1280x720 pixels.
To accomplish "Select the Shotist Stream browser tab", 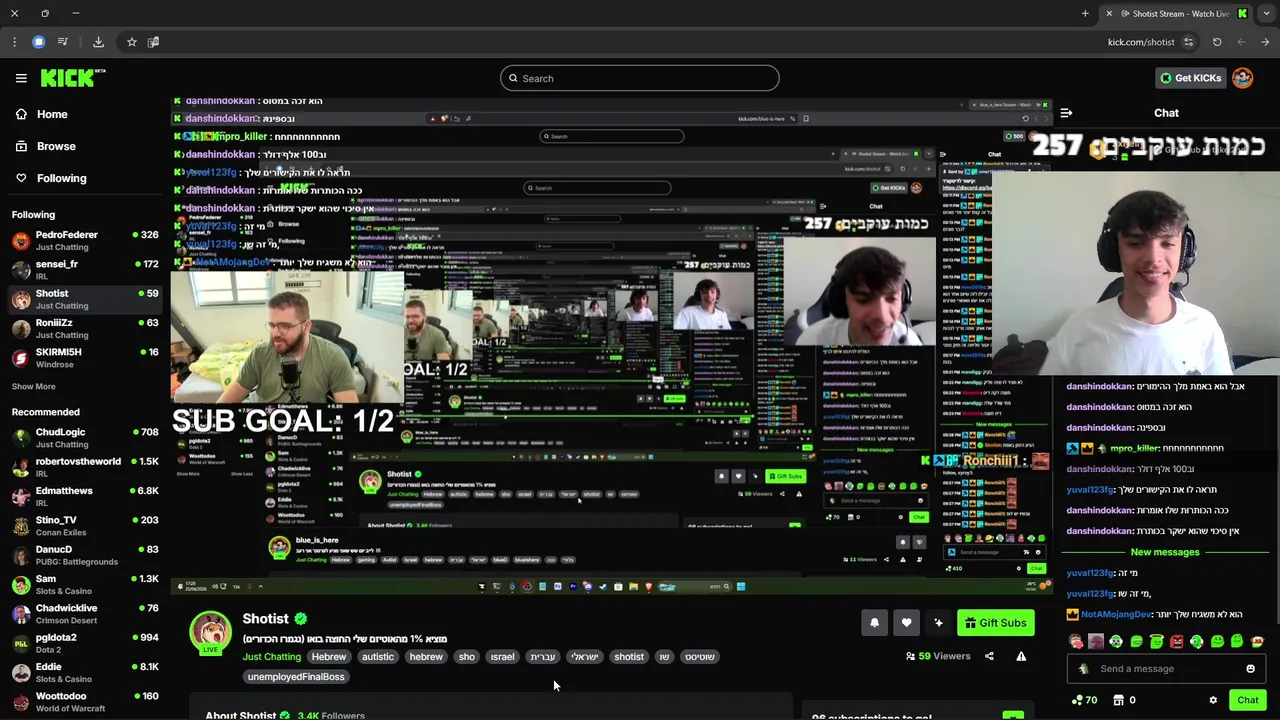I will coord(1177,13).
